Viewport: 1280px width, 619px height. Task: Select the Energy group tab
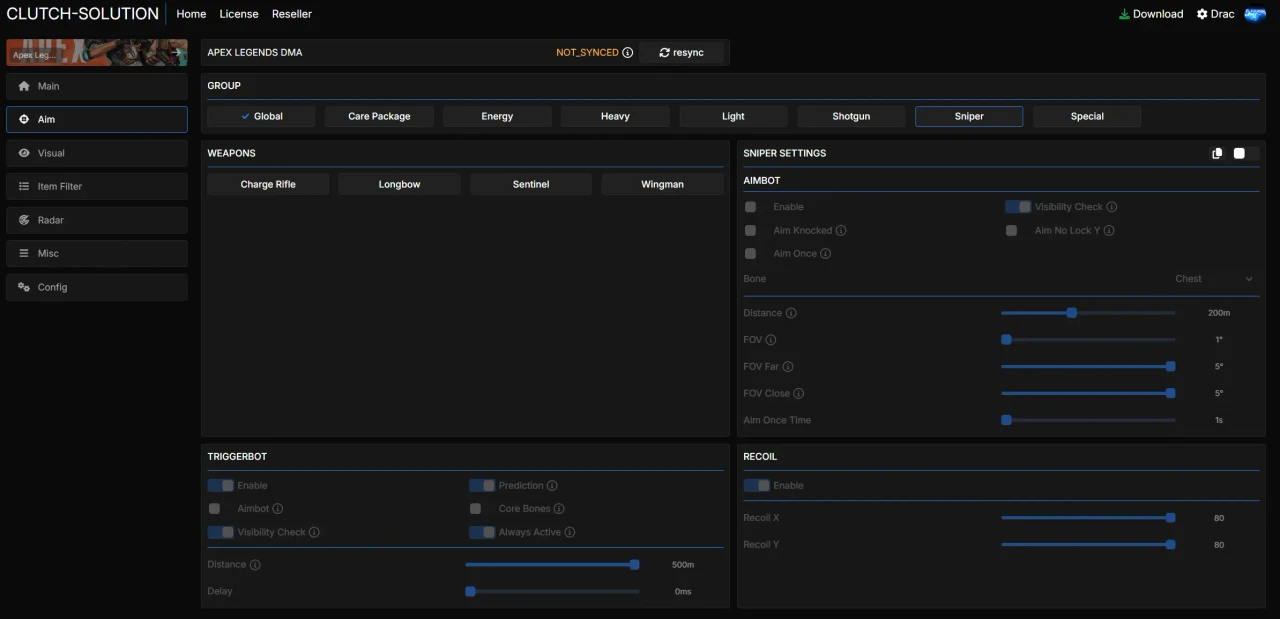tap(497, 116)
